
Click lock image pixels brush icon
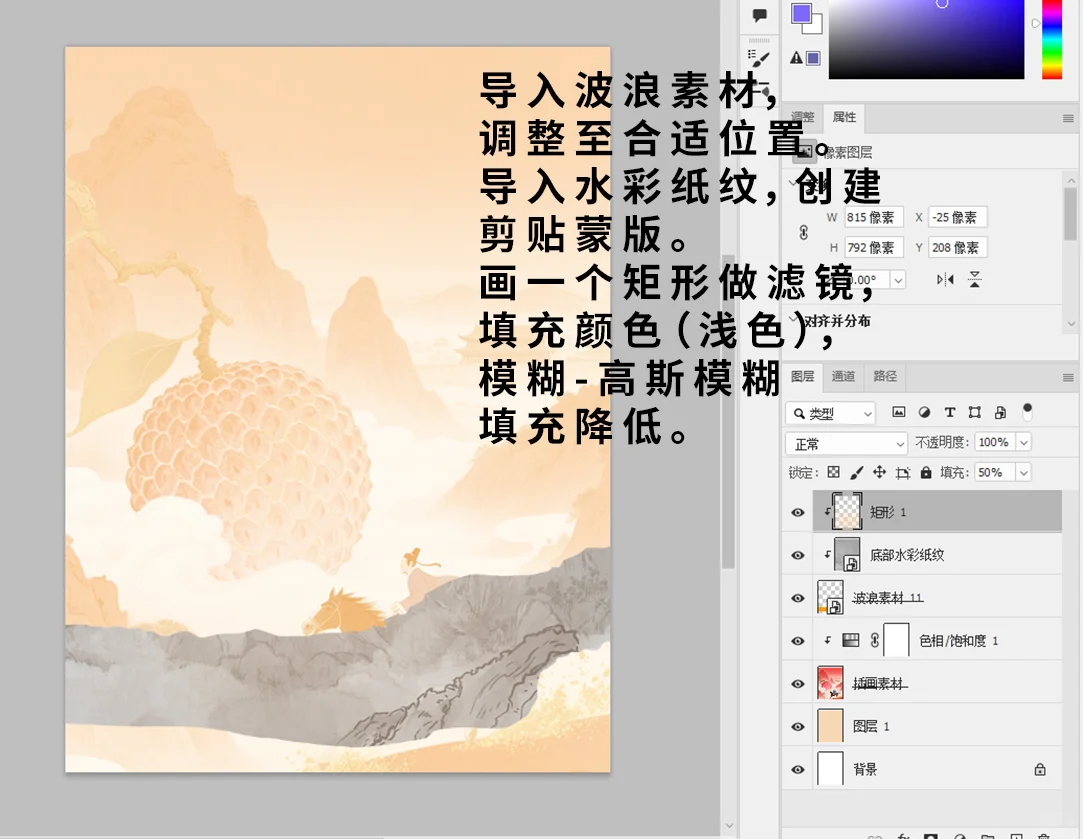pyautogui.click(x=856, y=472)
